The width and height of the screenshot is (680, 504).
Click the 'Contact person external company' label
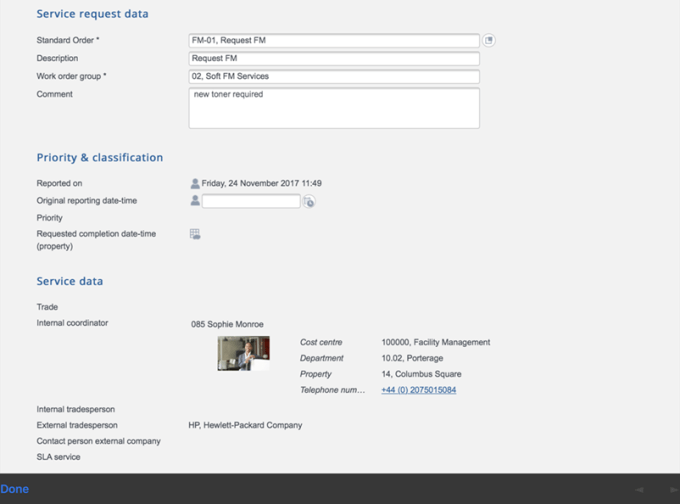coord(98,441)
